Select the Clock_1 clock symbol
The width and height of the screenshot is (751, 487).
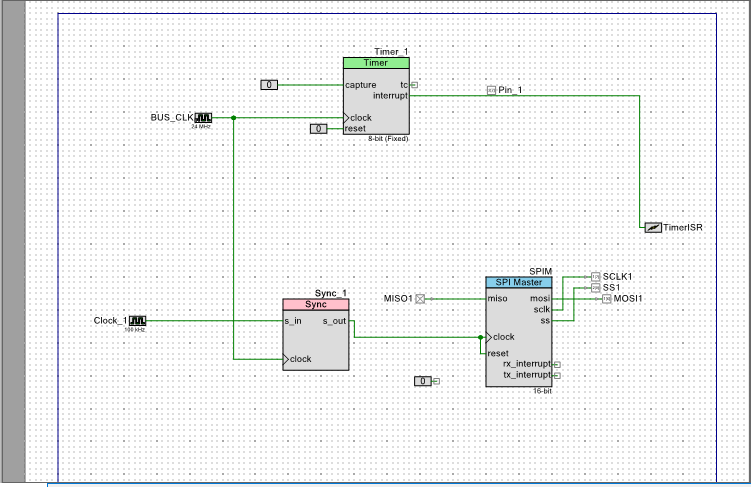point(137,321)
